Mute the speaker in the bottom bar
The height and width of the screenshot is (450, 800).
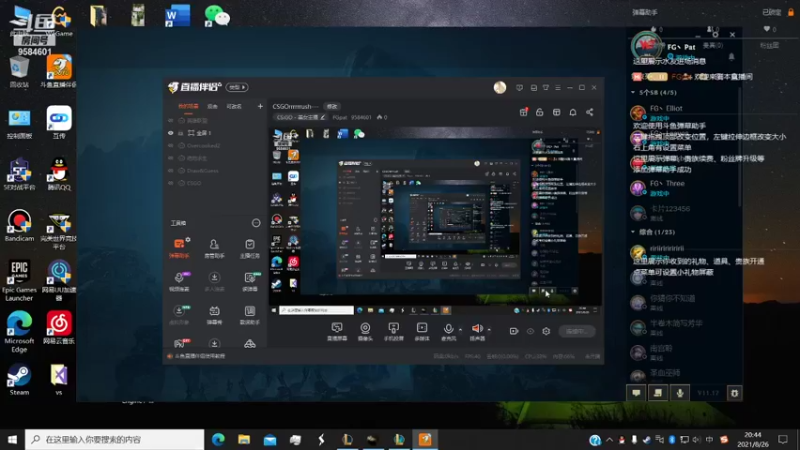click(477, 331)
